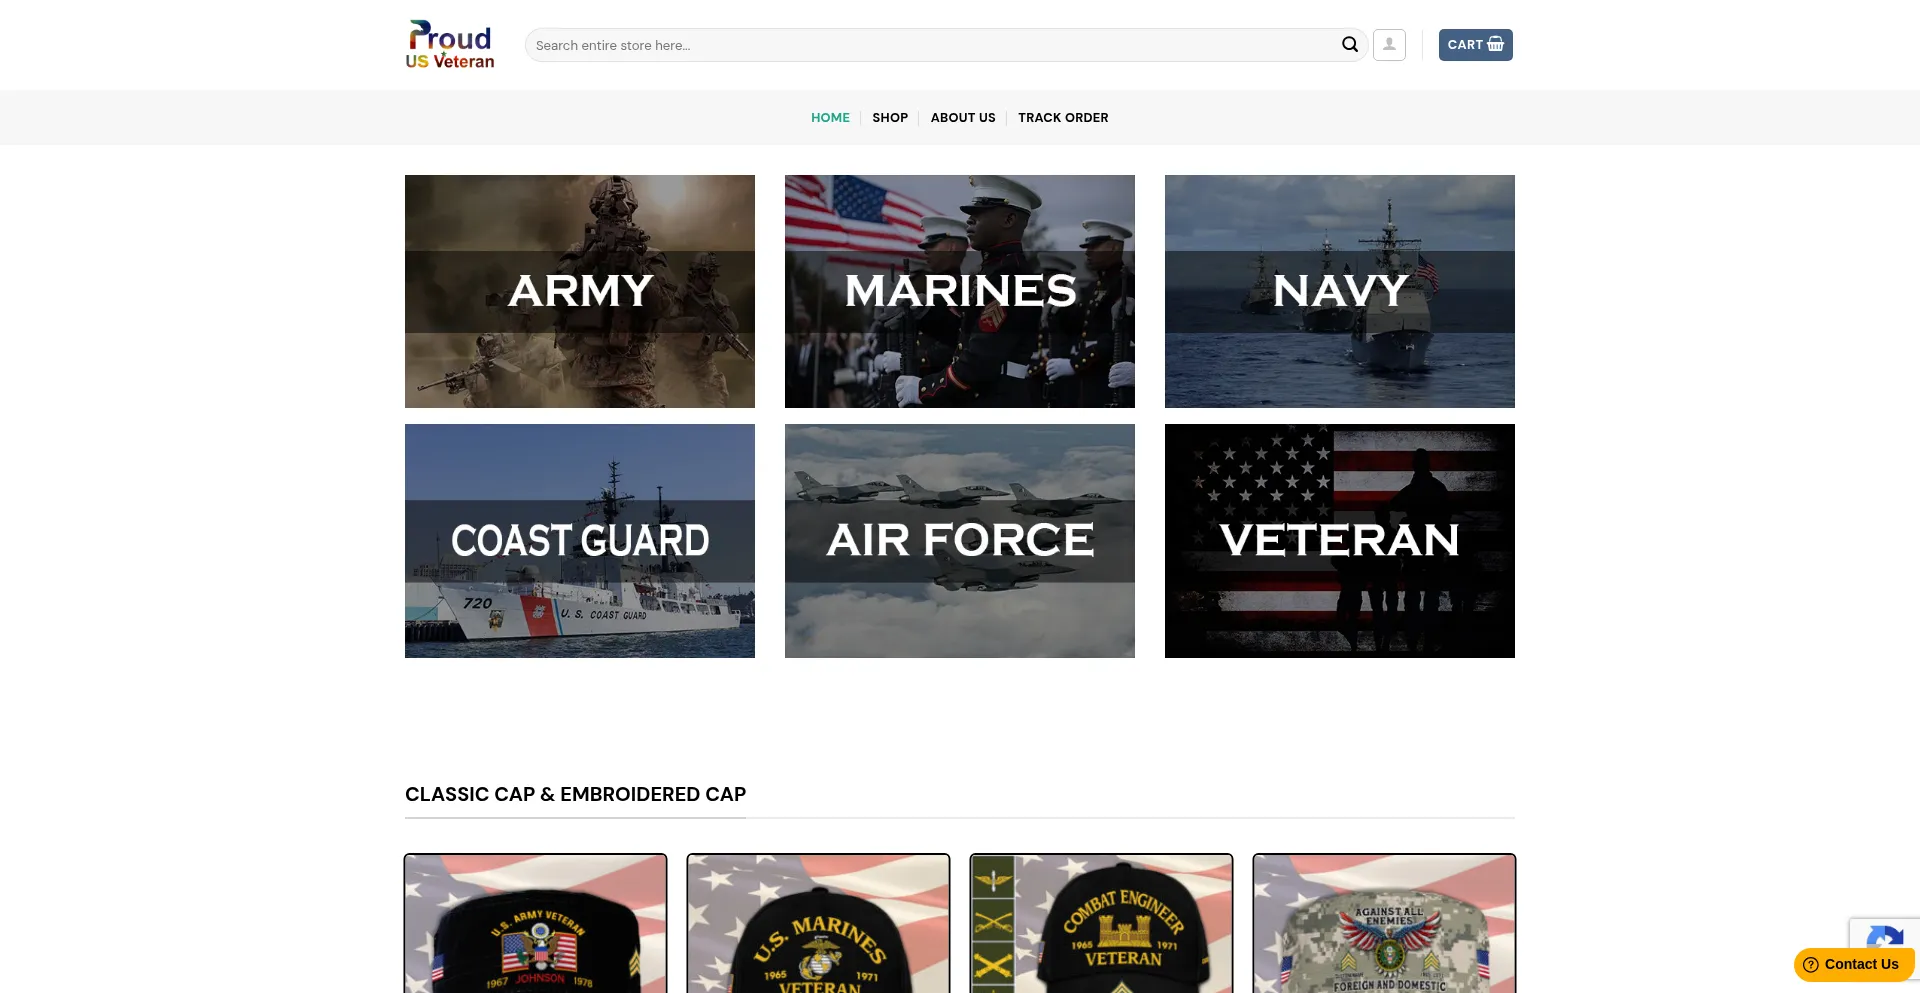Open the shopping cart button
1920x993 pixels.
pos(1475,45)
